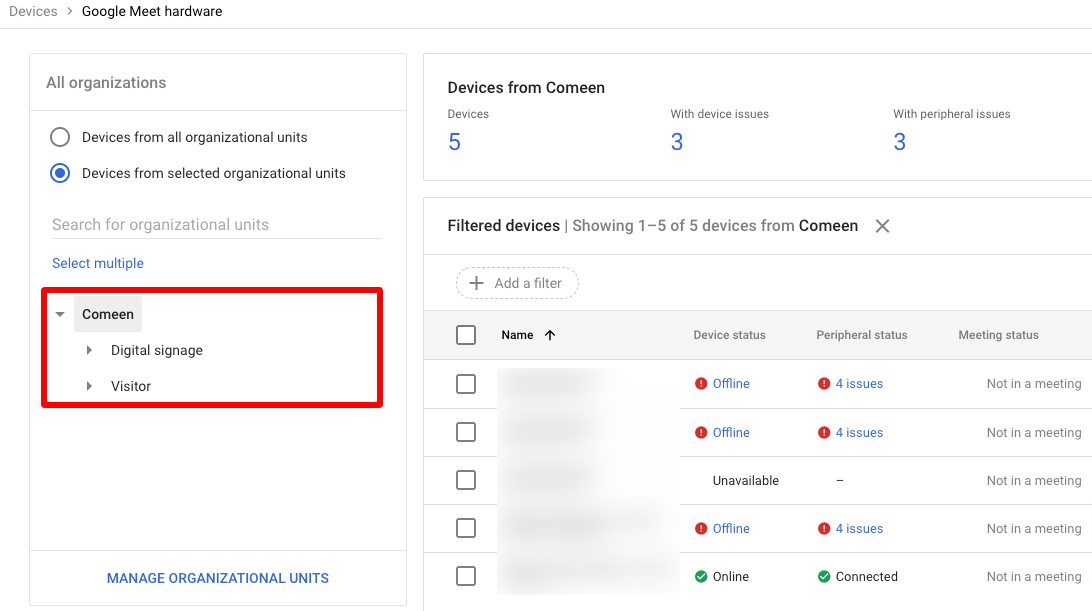Click the Devices from Comeen heading
This screenshot has height=611, width=1092.
coord(526,88)
